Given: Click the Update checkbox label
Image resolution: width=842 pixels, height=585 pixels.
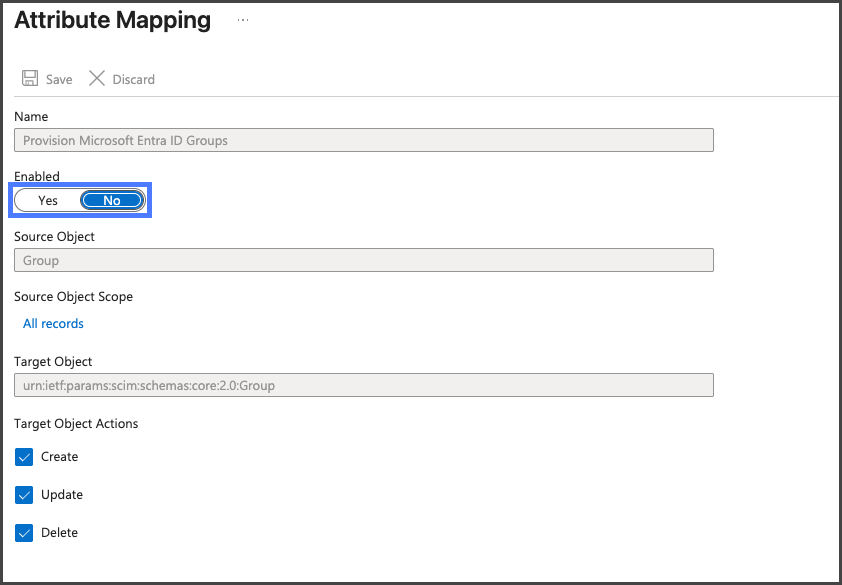Looking at the screenshot, I should (x=62, y=495).
